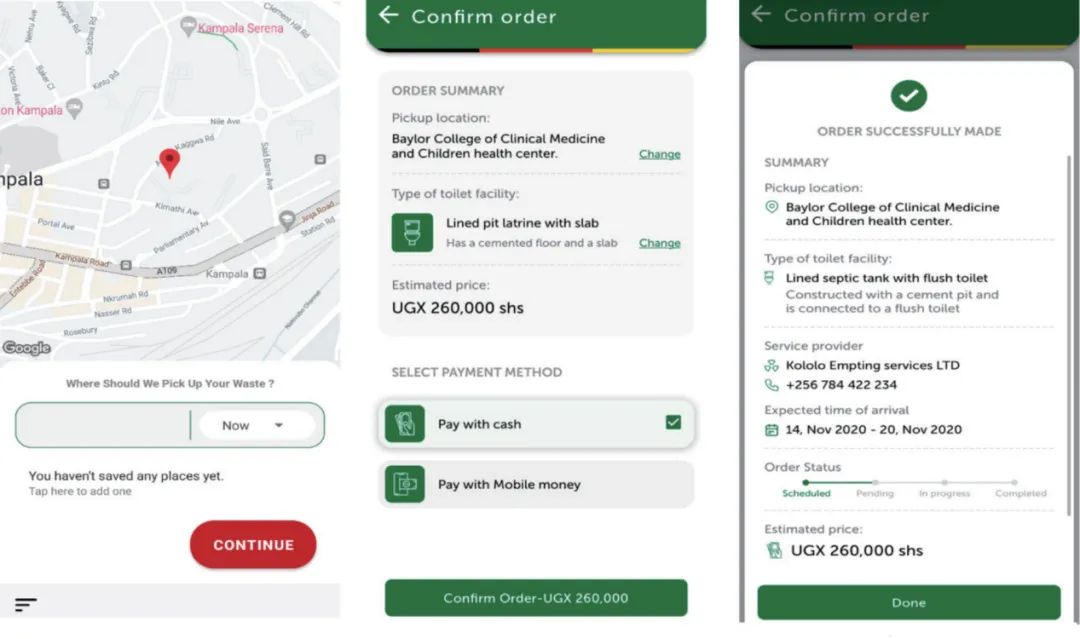Open the Now pickup time dropdown
1080x639 pixels.
coord(255,425)
